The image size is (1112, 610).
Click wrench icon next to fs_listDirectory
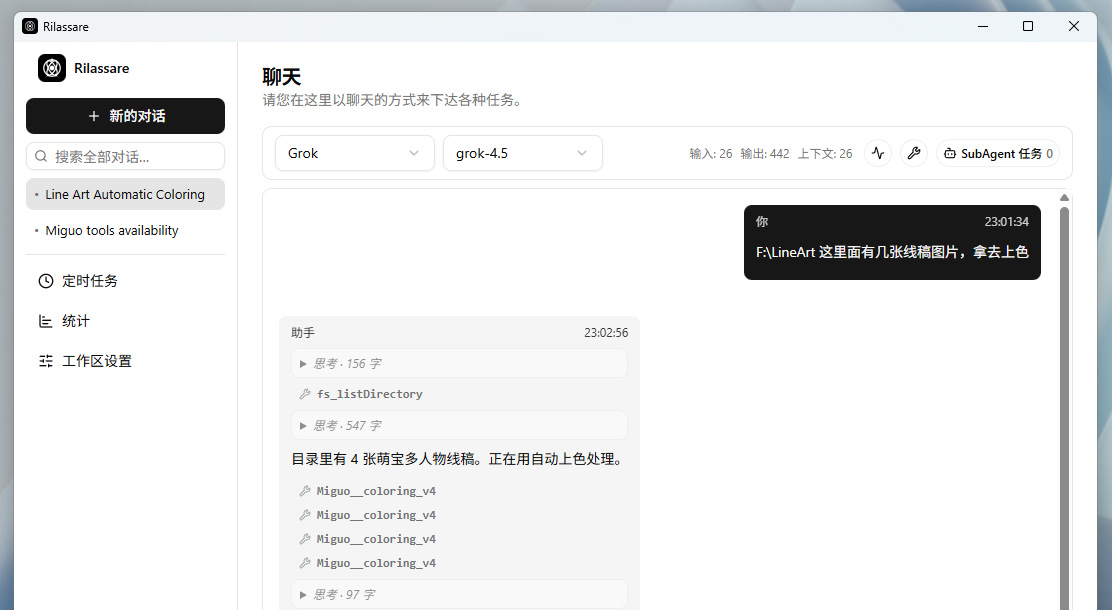tap(305, 394)
